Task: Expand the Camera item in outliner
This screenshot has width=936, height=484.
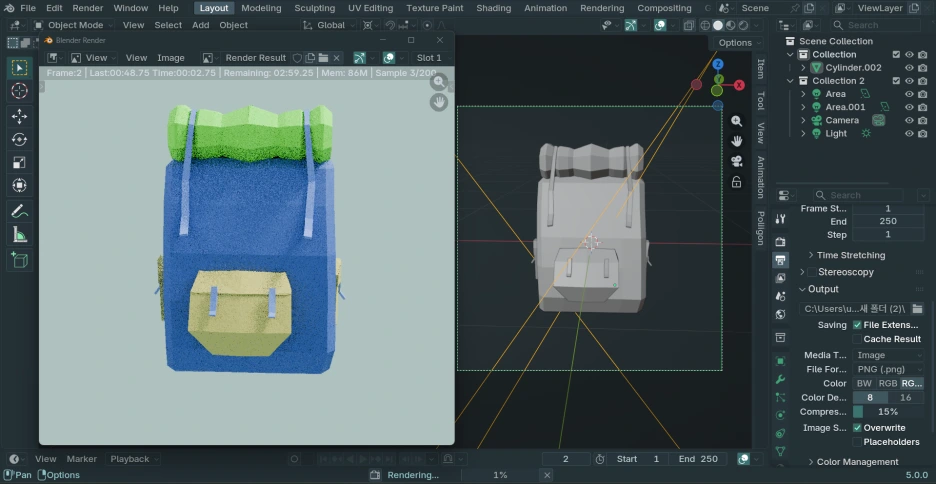Action: pos(803,120)
